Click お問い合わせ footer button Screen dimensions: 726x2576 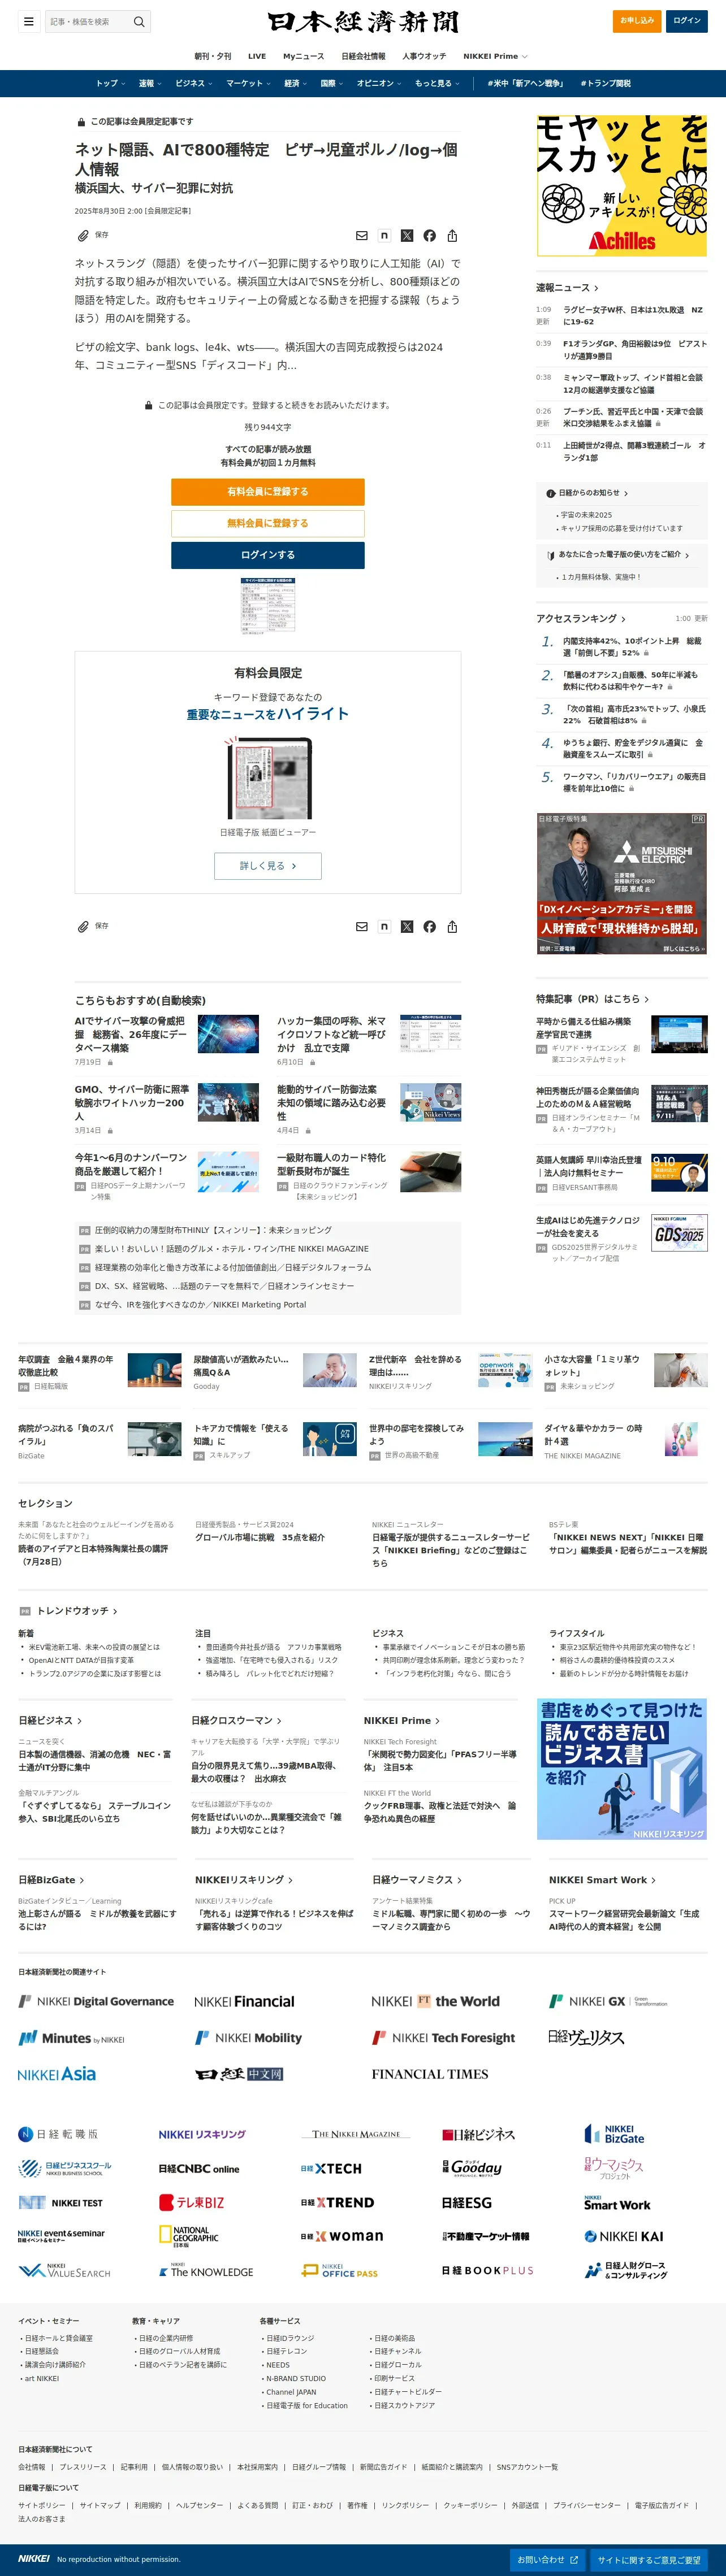[547, 2559]
